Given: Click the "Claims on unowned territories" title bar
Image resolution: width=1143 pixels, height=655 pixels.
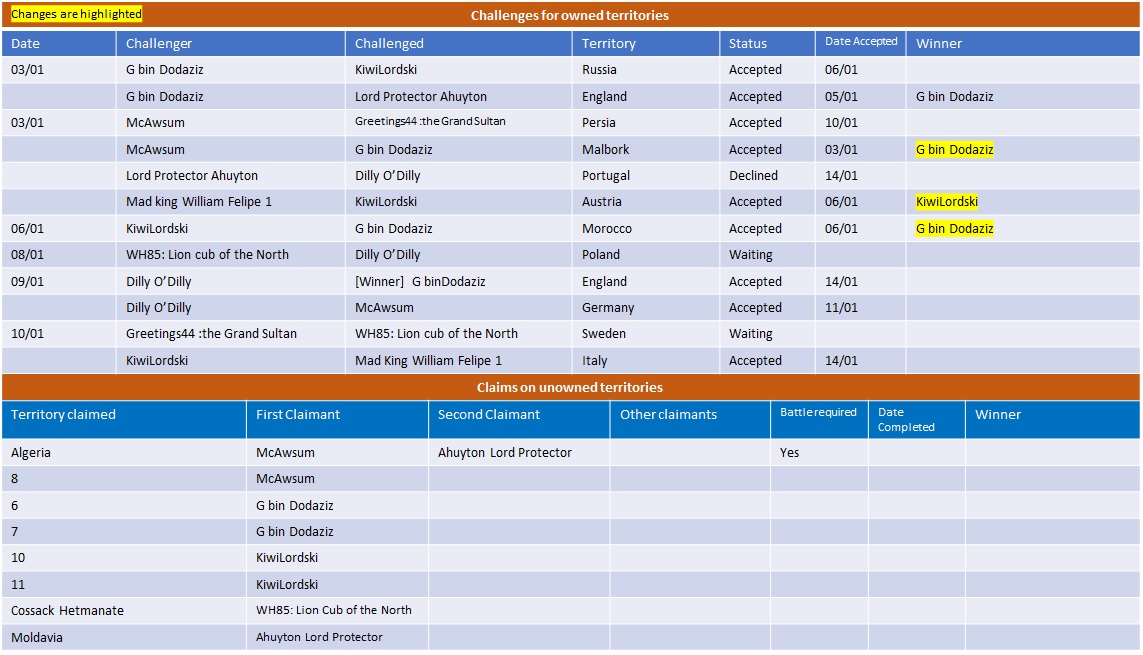Looking at the screenshot, I should click(x=570, y=387).
